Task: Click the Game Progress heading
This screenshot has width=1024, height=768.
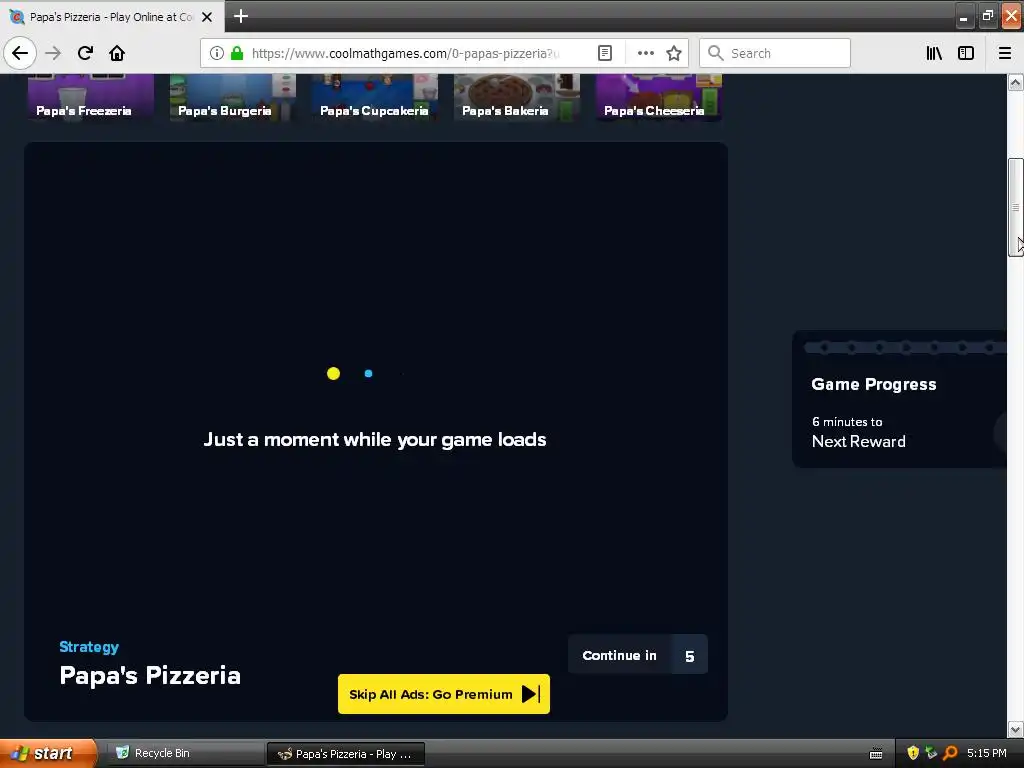Action: pyautogui.click(x=874, y=384)
